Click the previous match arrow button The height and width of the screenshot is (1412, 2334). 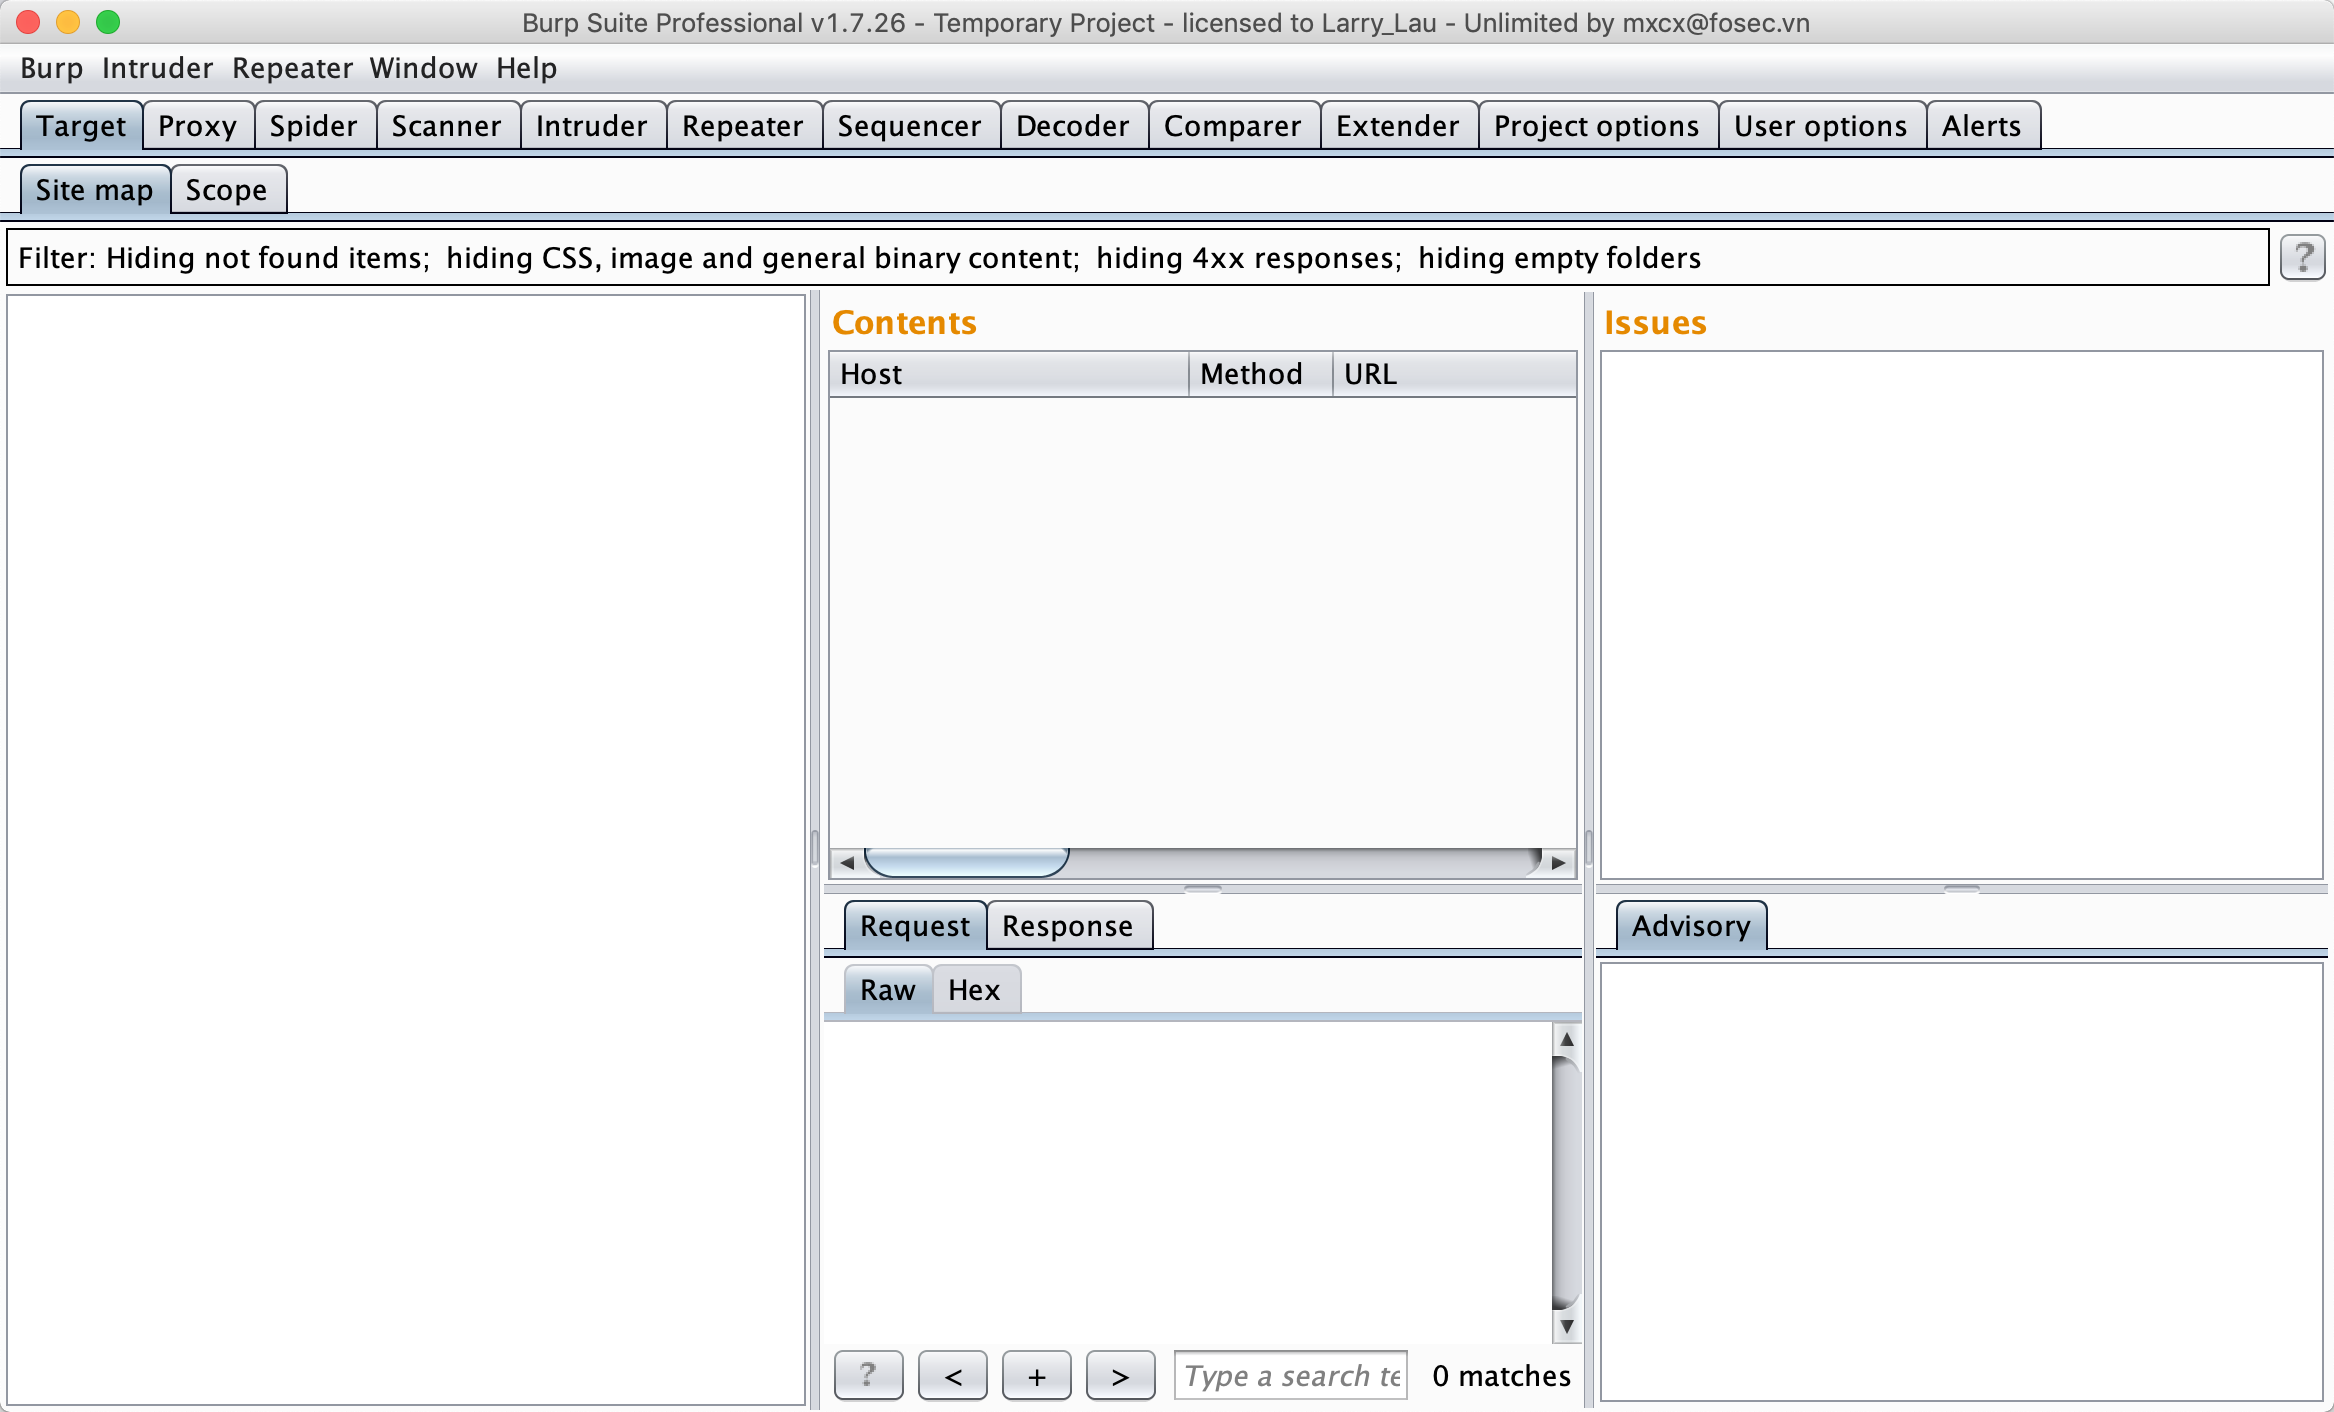coord(952,1376)
